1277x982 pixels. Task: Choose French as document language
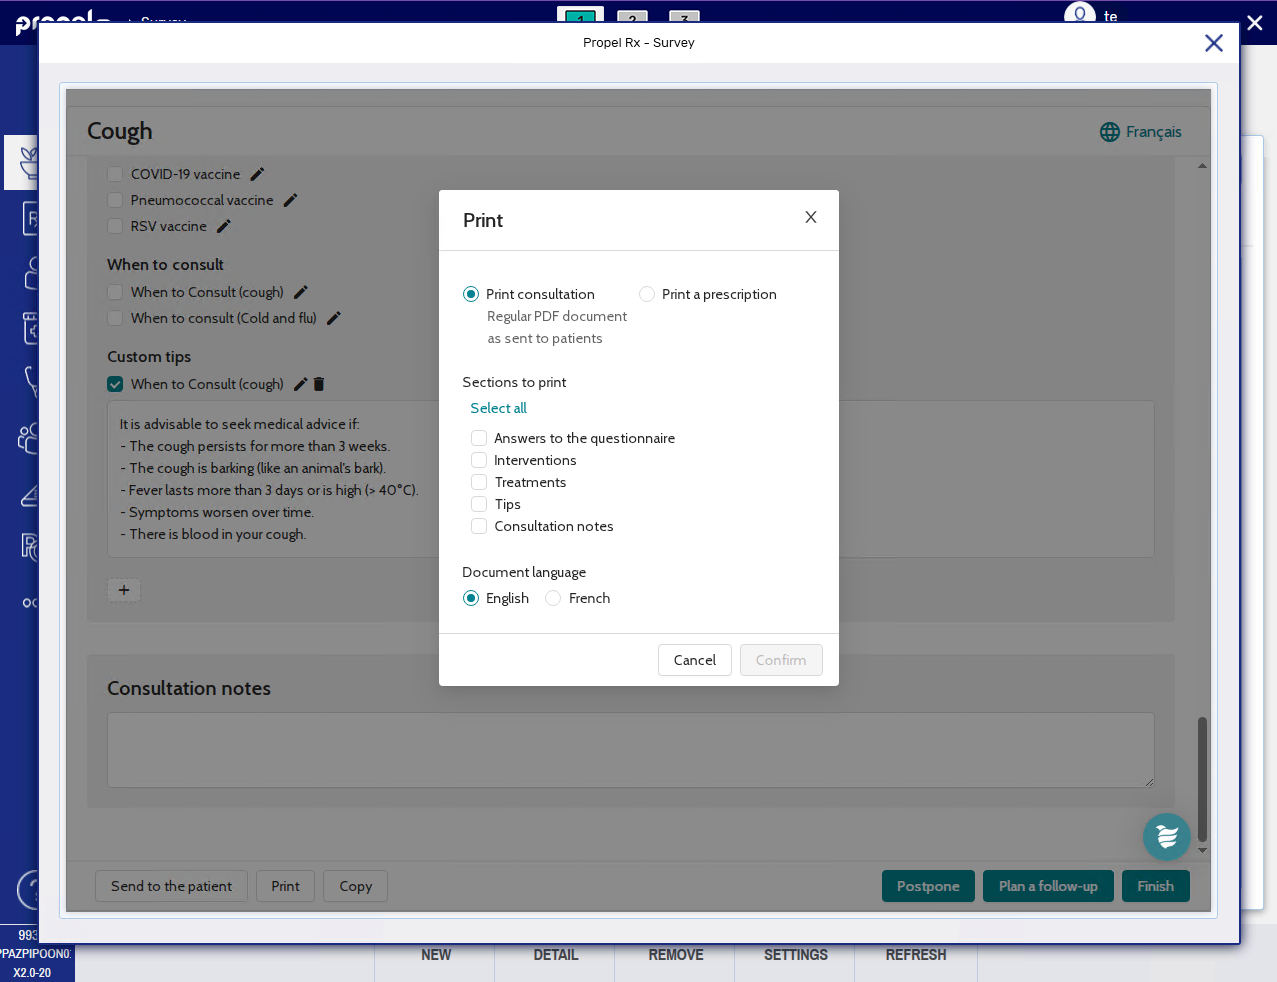pos(553,598)
